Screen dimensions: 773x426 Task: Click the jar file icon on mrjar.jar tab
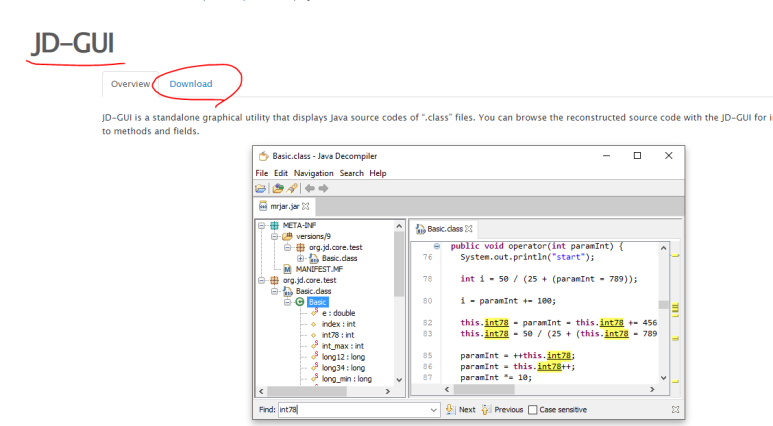pyautogui.click(x=263, y=206)
